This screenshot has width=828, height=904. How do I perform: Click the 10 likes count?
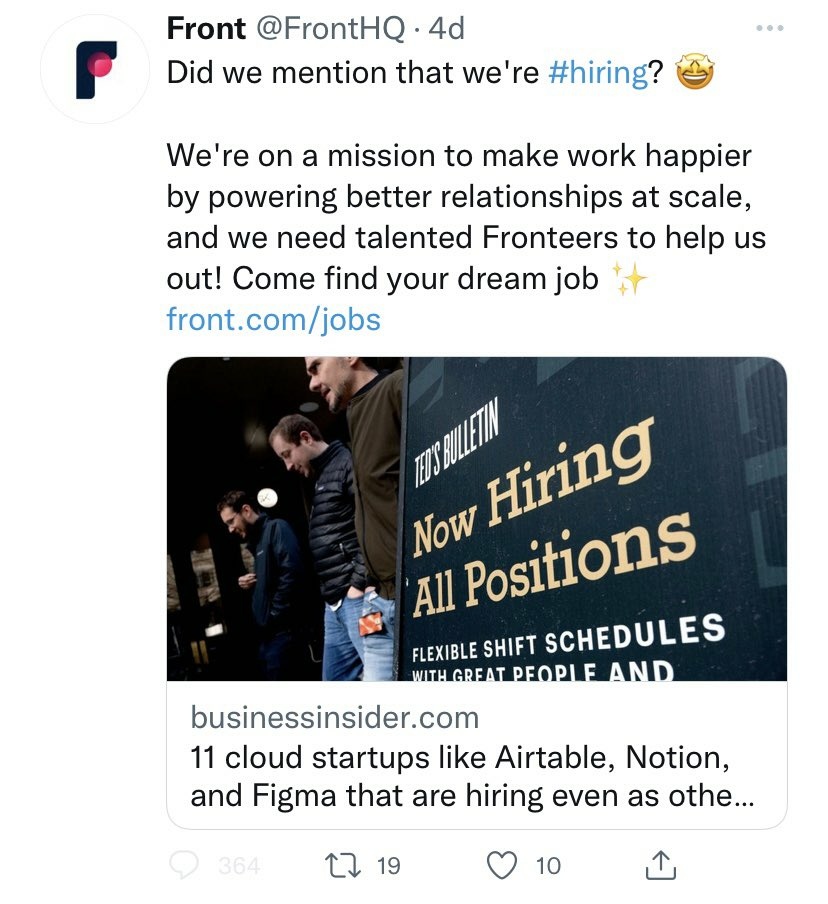(x=547, y=866)
